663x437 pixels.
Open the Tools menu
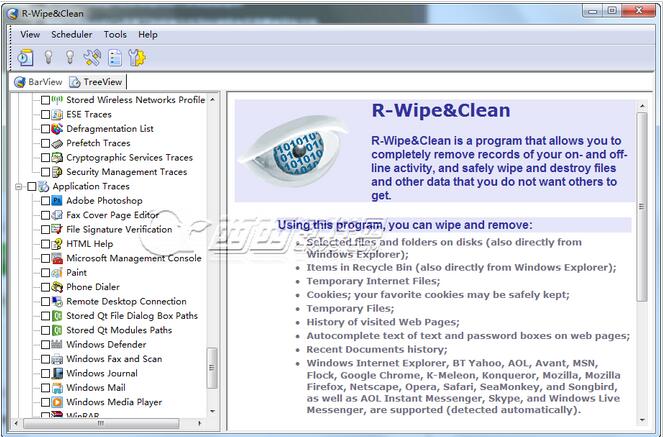click(x=115, y=35)
